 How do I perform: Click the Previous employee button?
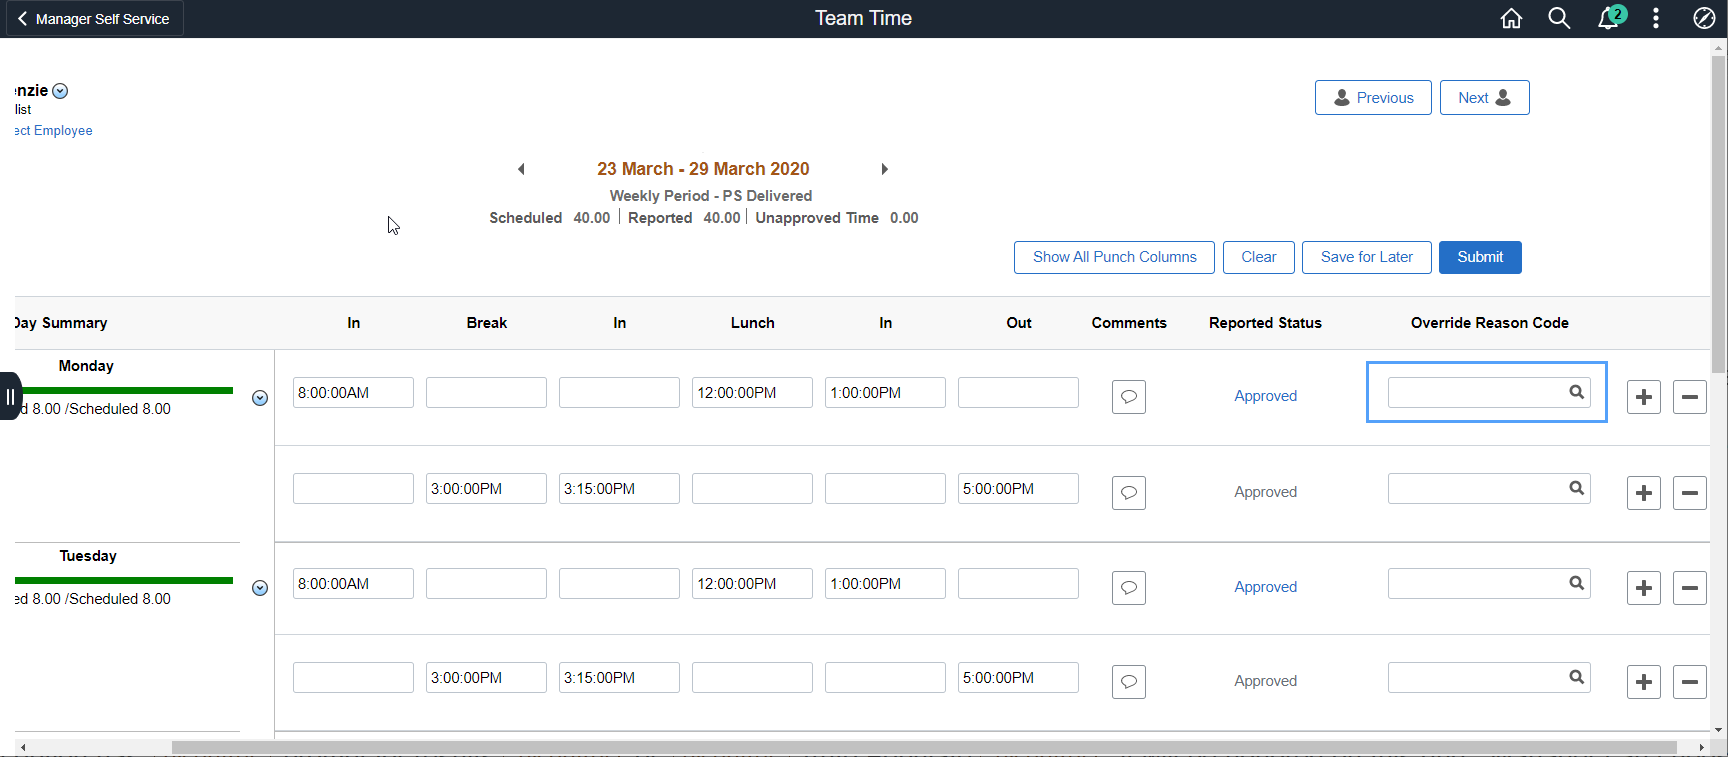pyautogui.click(x=1373, y=98)
